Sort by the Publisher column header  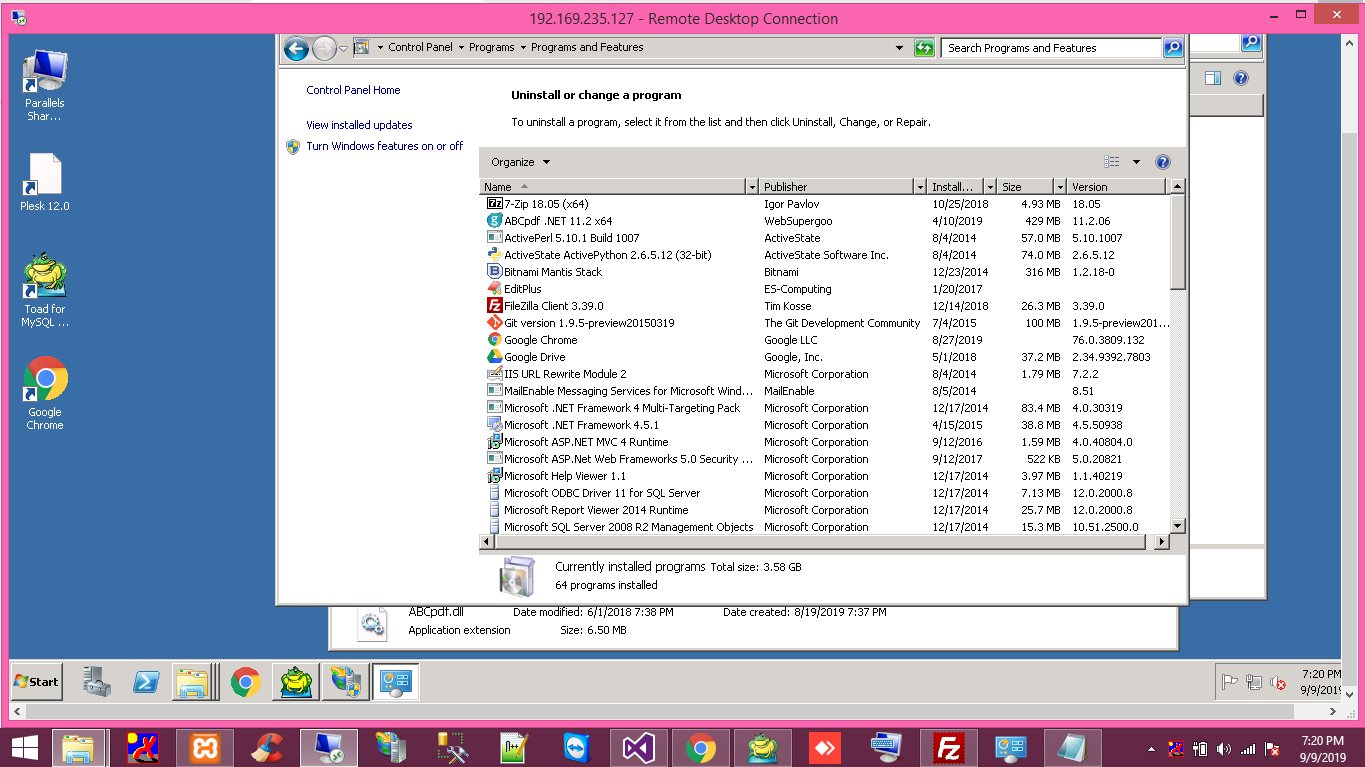[x=837, y=187]
